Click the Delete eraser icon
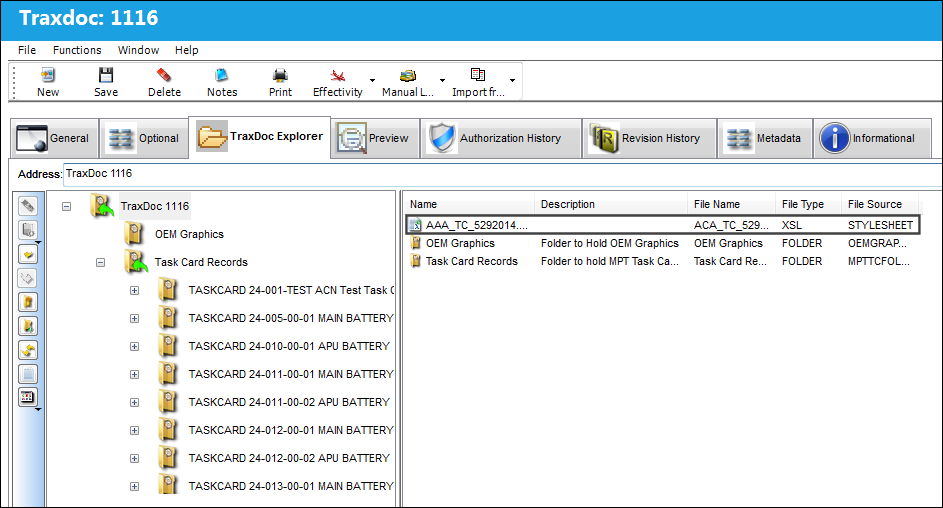 click(164, 75)
